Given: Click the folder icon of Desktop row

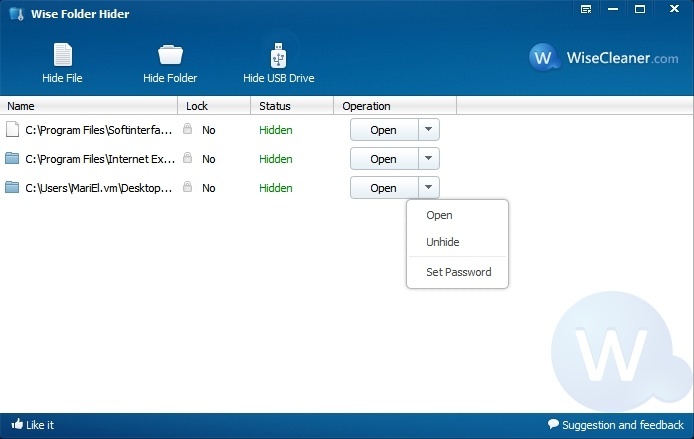Looking at the screenshot, I should click(12, 187).
